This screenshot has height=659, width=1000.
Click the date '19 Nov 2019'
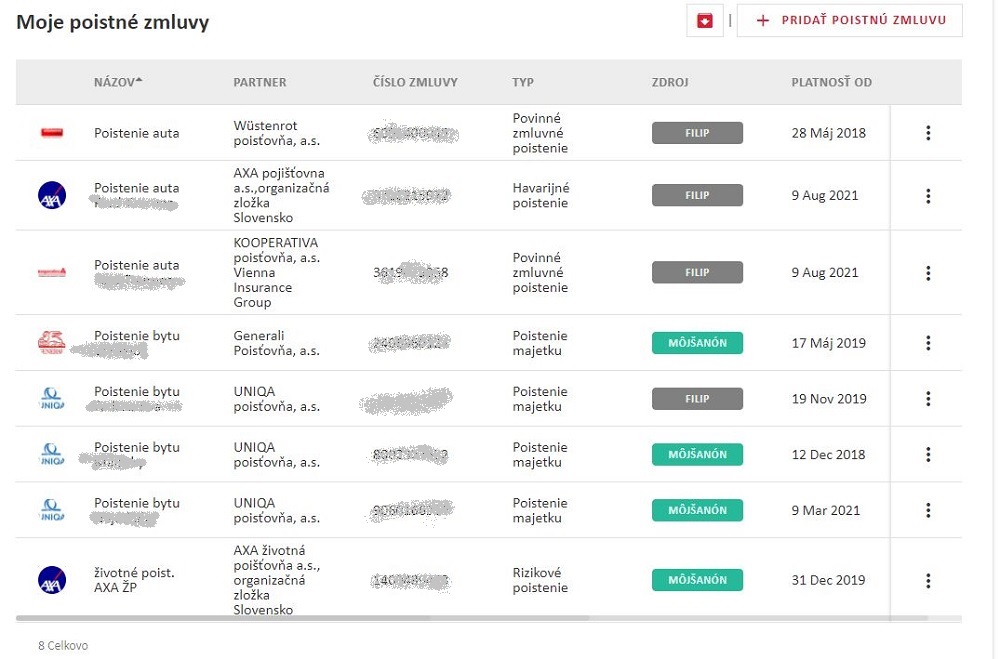[x=829, y=399]
